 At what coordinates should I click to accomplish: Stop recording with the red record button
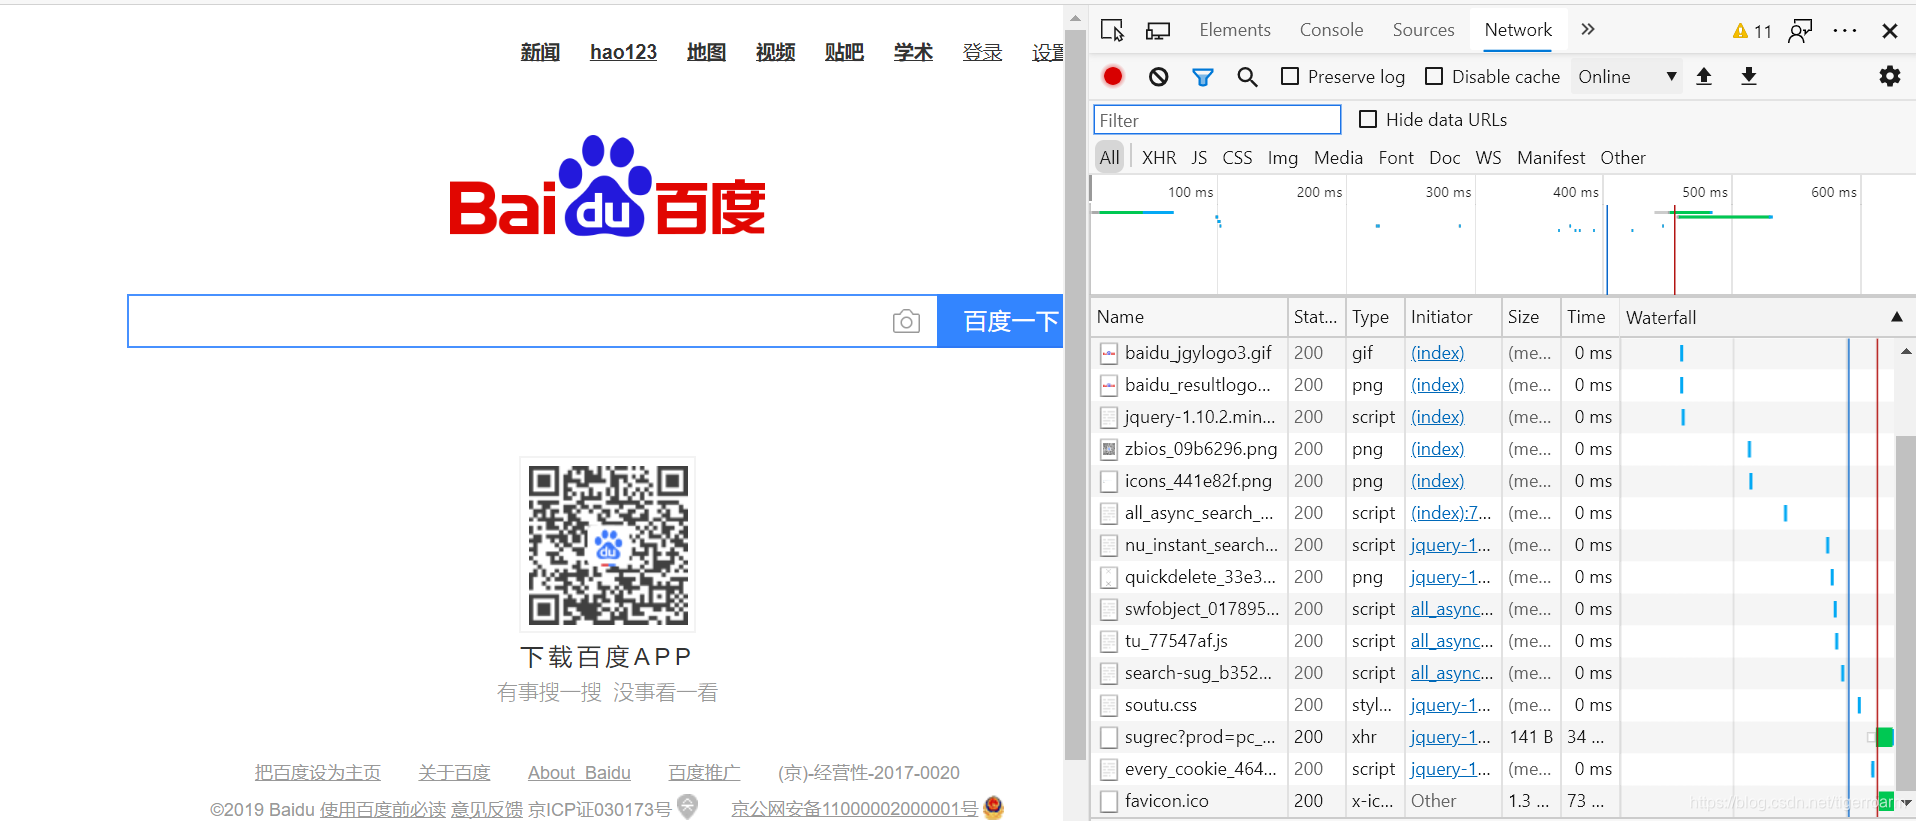pos(1113,76)
